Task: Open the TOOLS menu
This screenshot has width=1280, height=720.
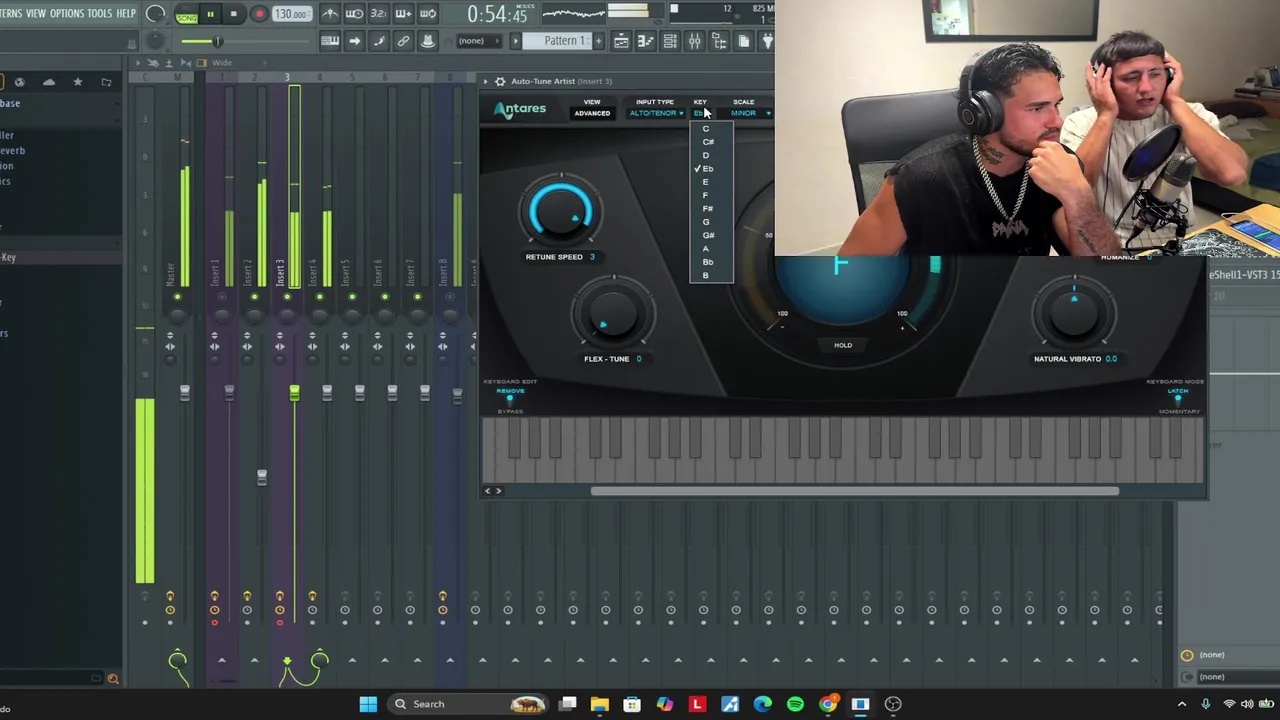Action: (100, 13)
